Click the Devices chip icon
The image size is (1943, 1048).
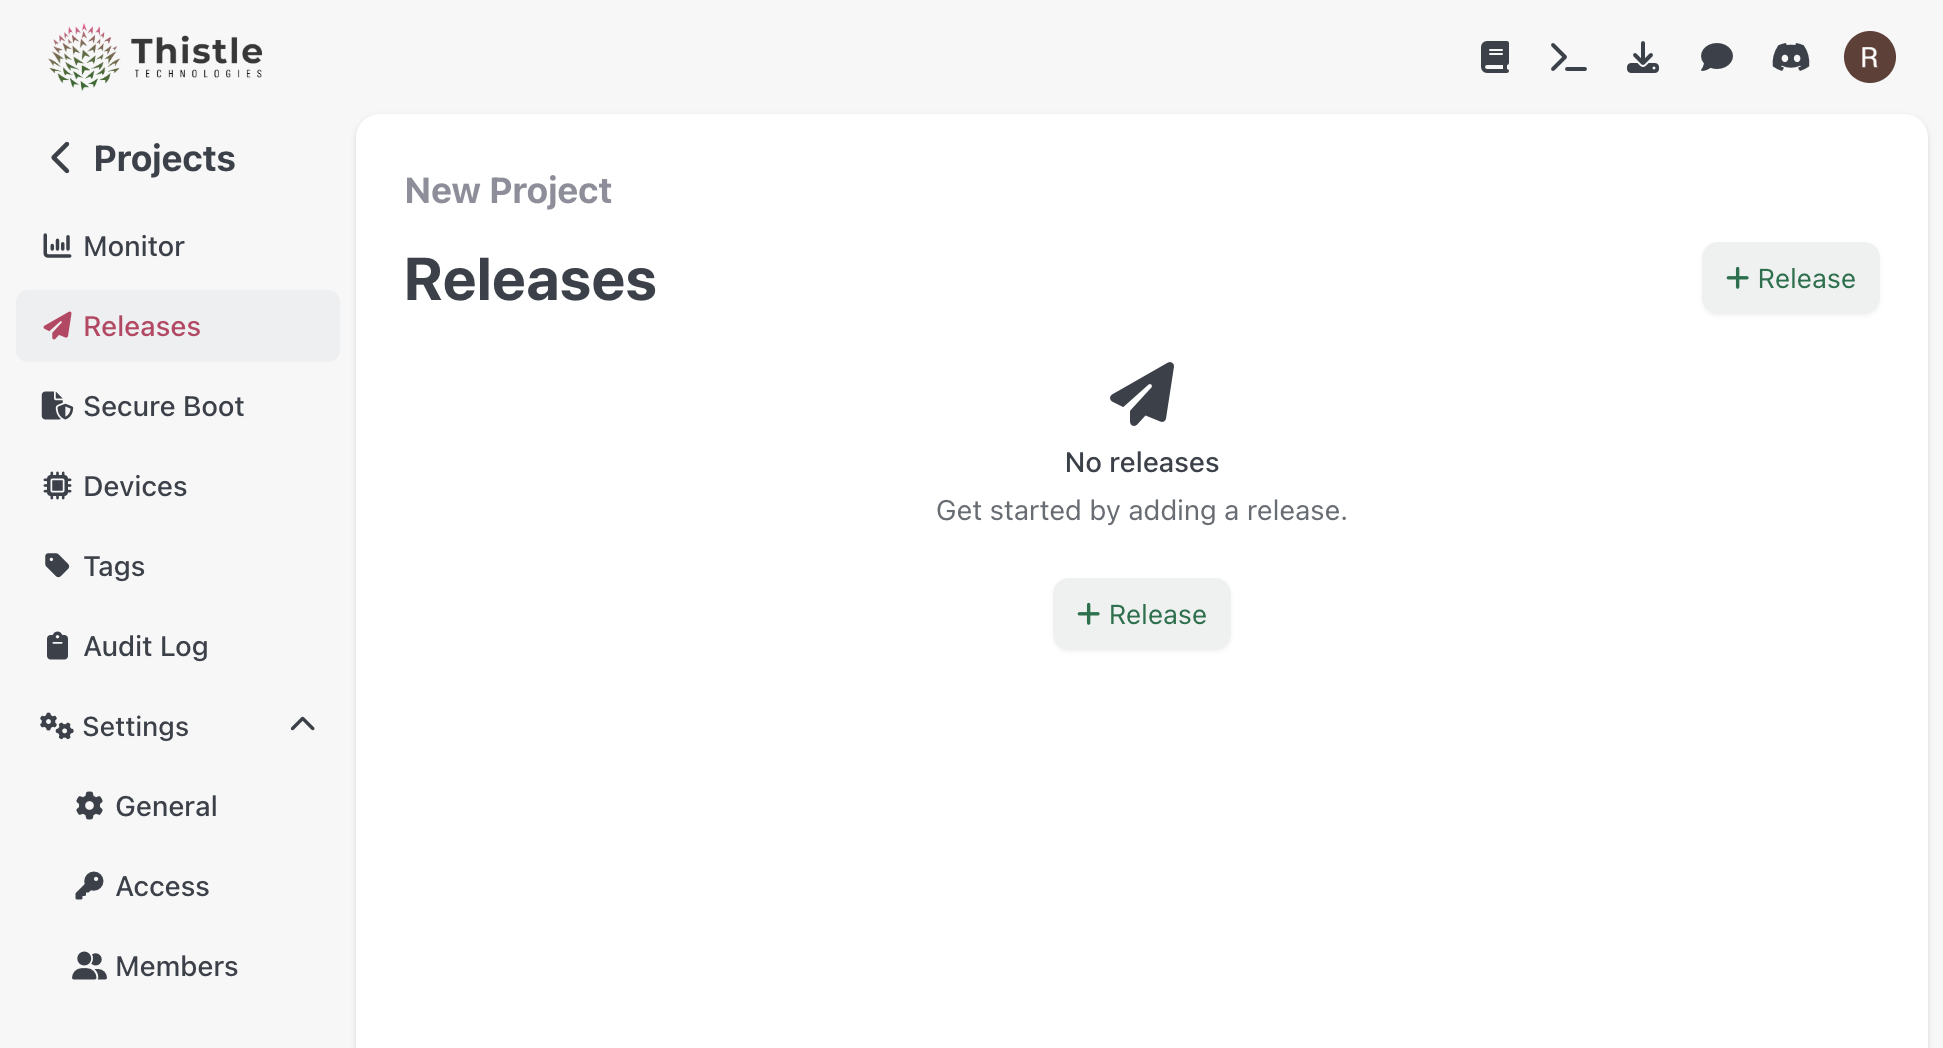57,486
